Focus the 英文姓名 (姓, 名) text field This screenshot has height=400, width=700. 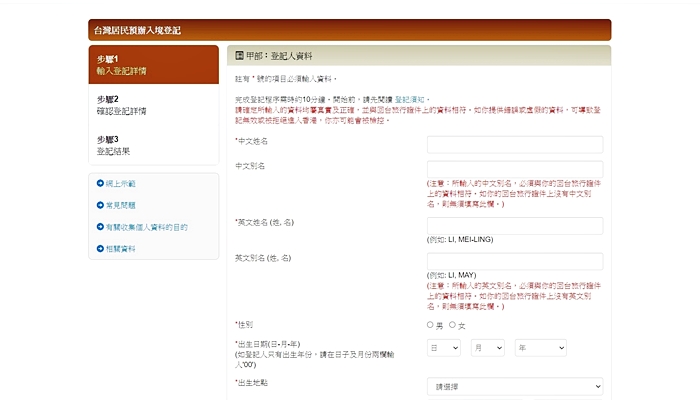515,225
